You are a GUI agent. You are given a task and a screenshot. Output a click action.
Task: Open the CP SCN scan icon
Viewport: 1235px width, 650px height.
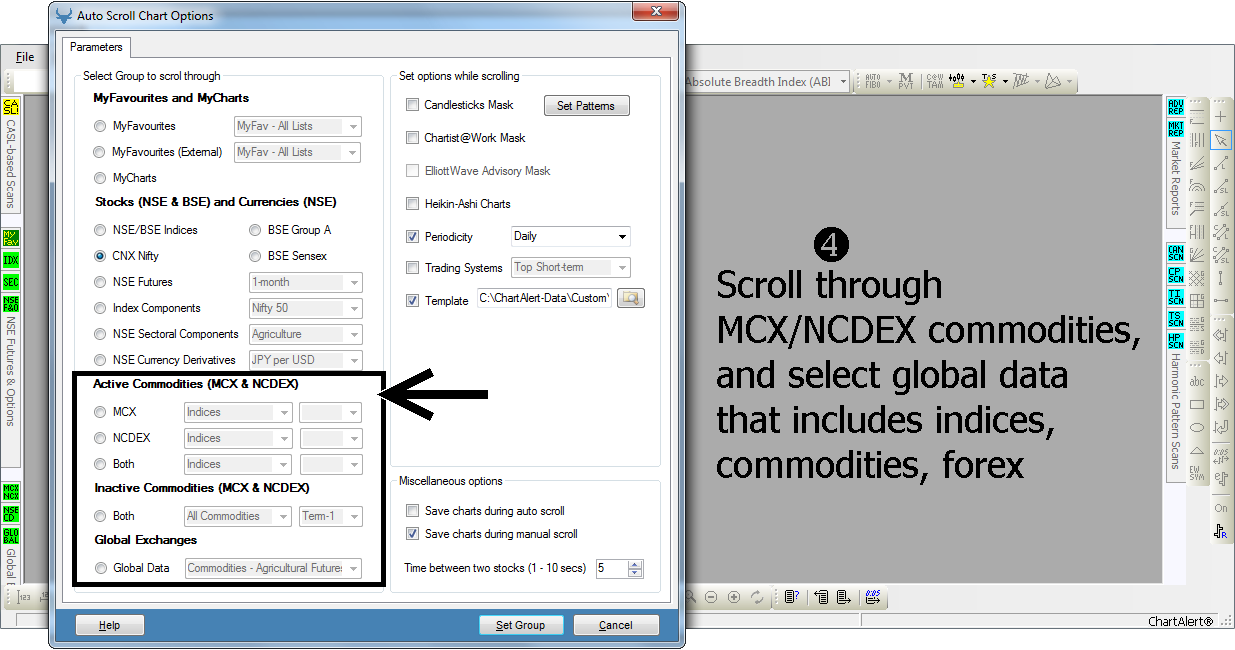click(1176, 275)
